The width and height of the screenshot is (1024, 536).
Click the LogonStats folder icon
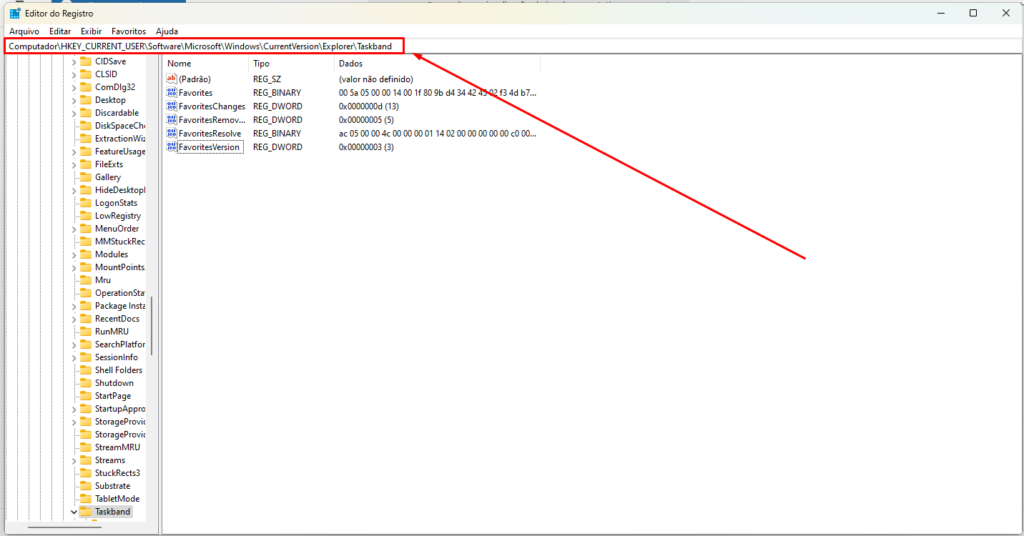point(86,203)
